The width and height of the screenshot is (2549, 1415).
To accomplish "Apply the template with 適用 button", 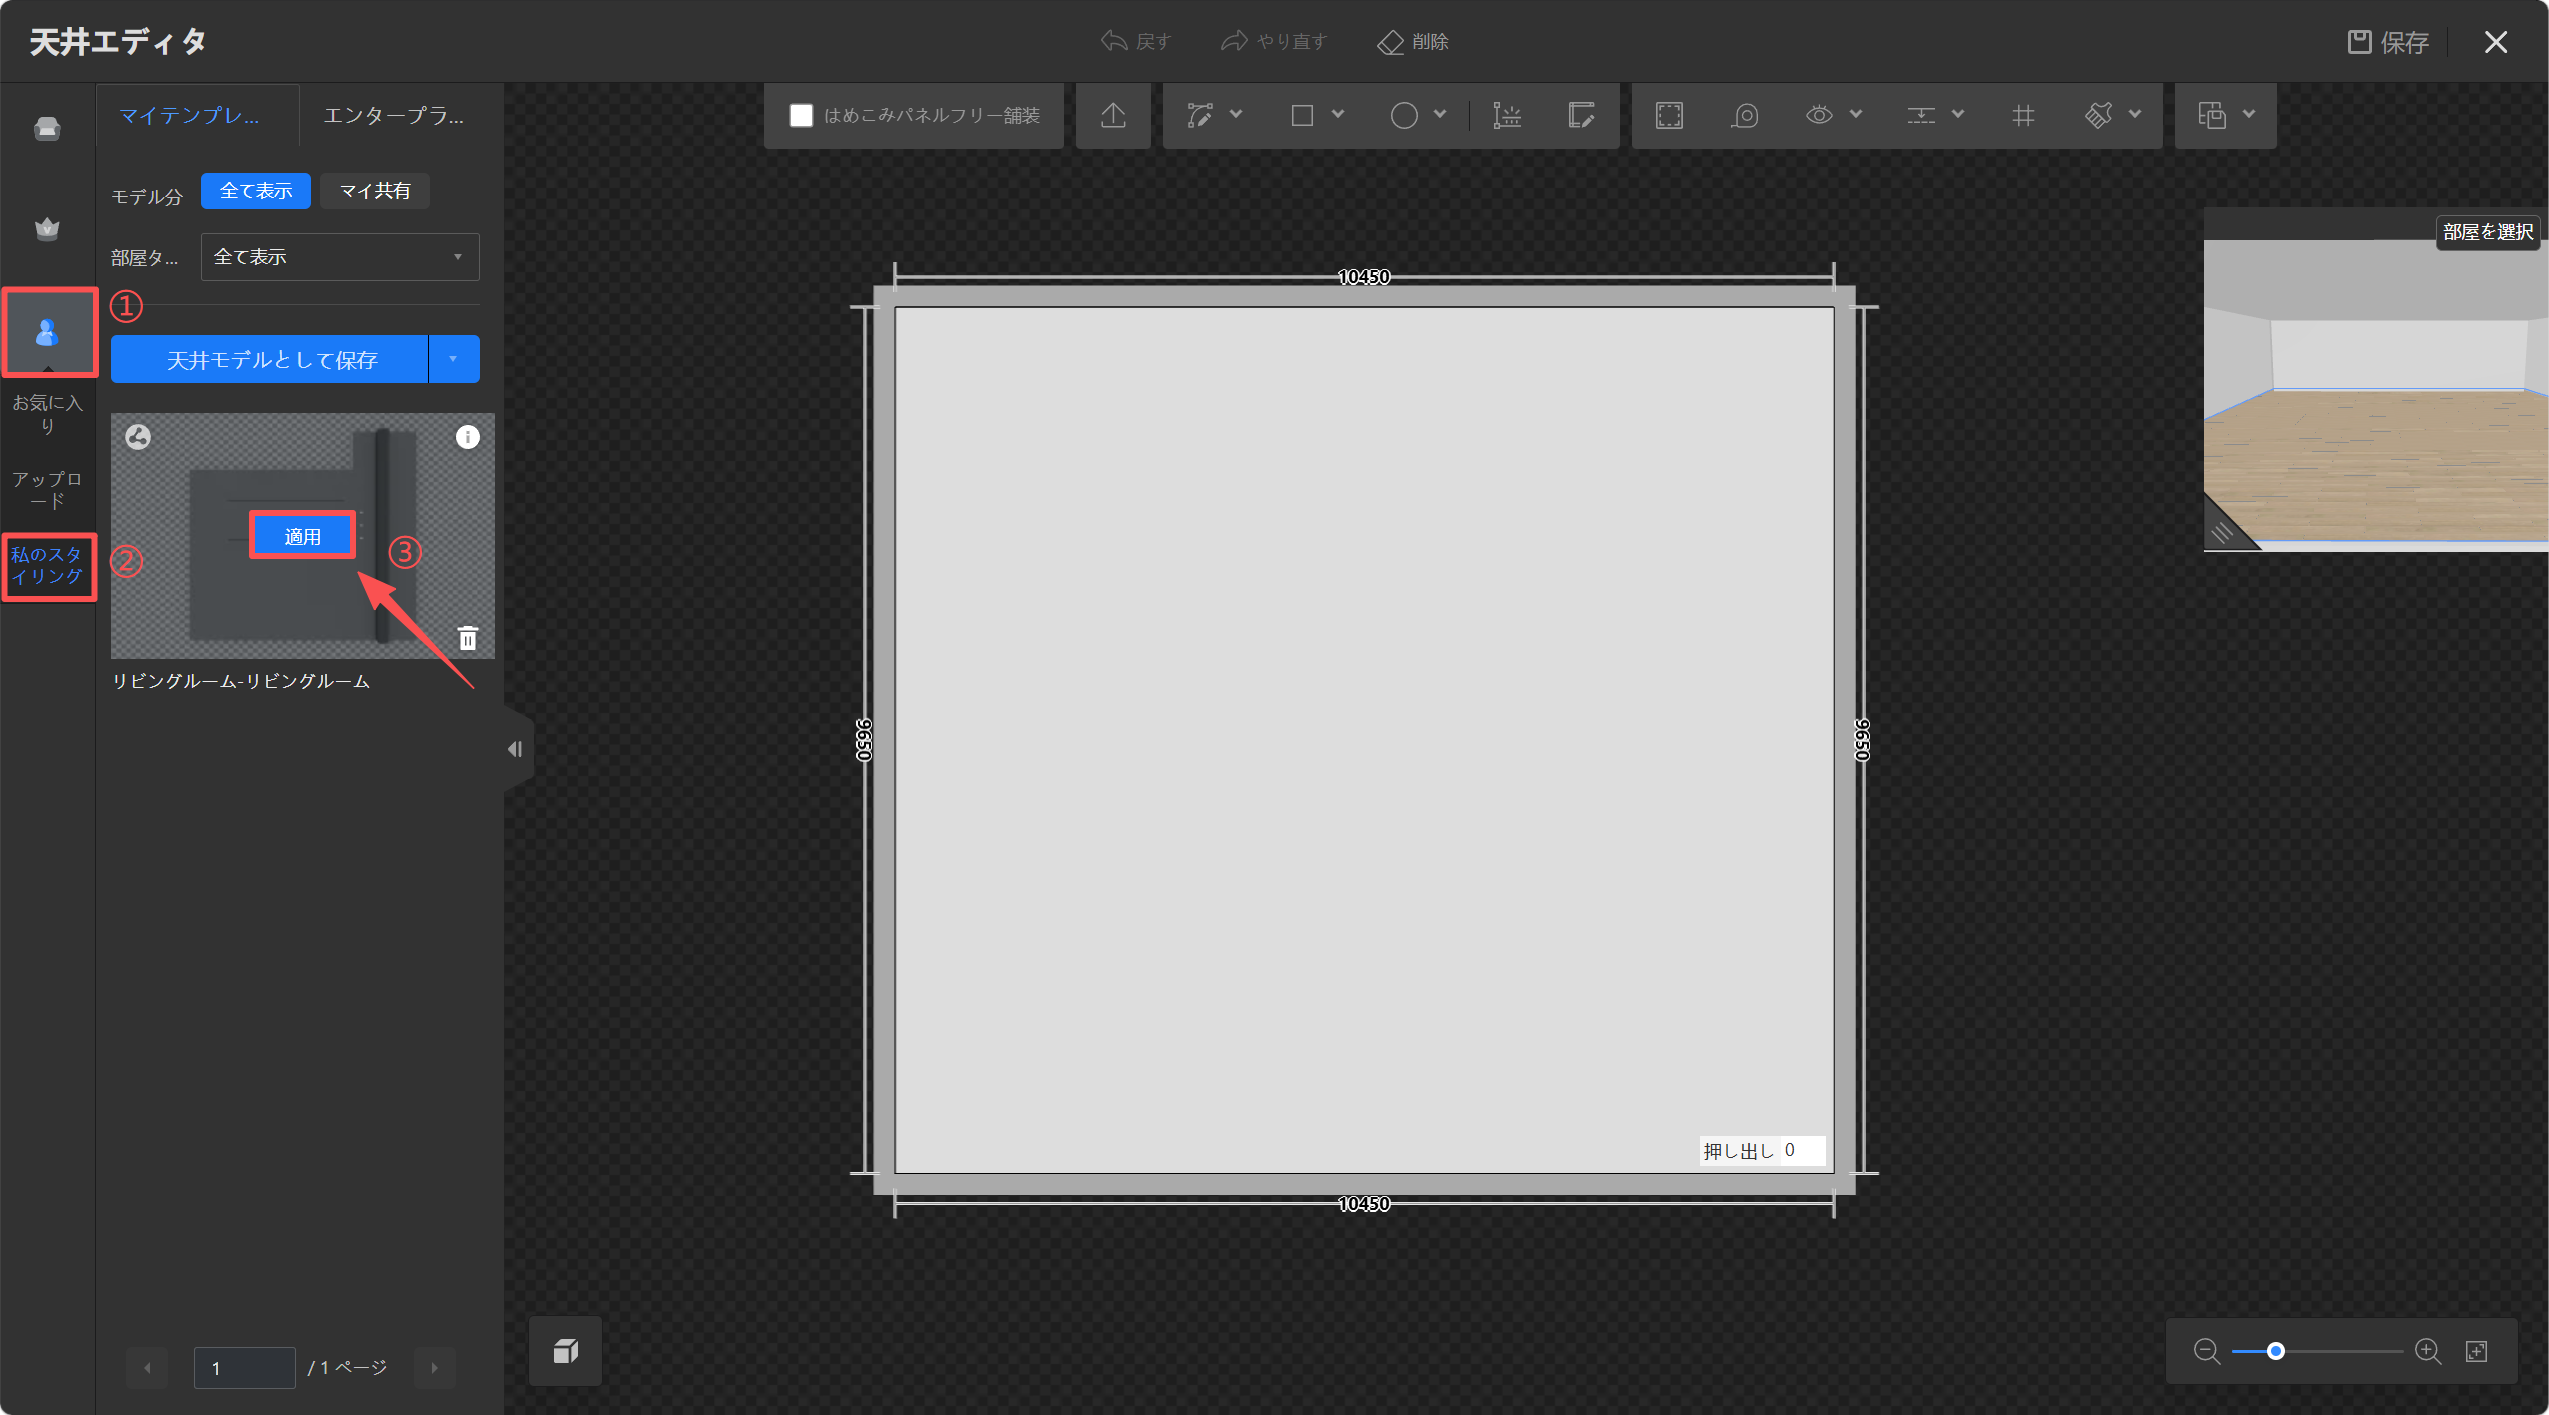I will click(302, 536).
